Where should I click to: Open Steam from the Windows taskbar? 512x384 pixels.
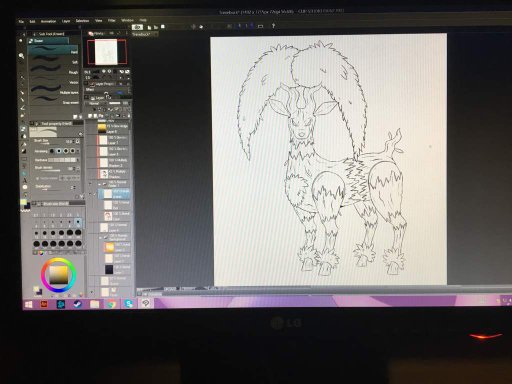pos(78,304)
